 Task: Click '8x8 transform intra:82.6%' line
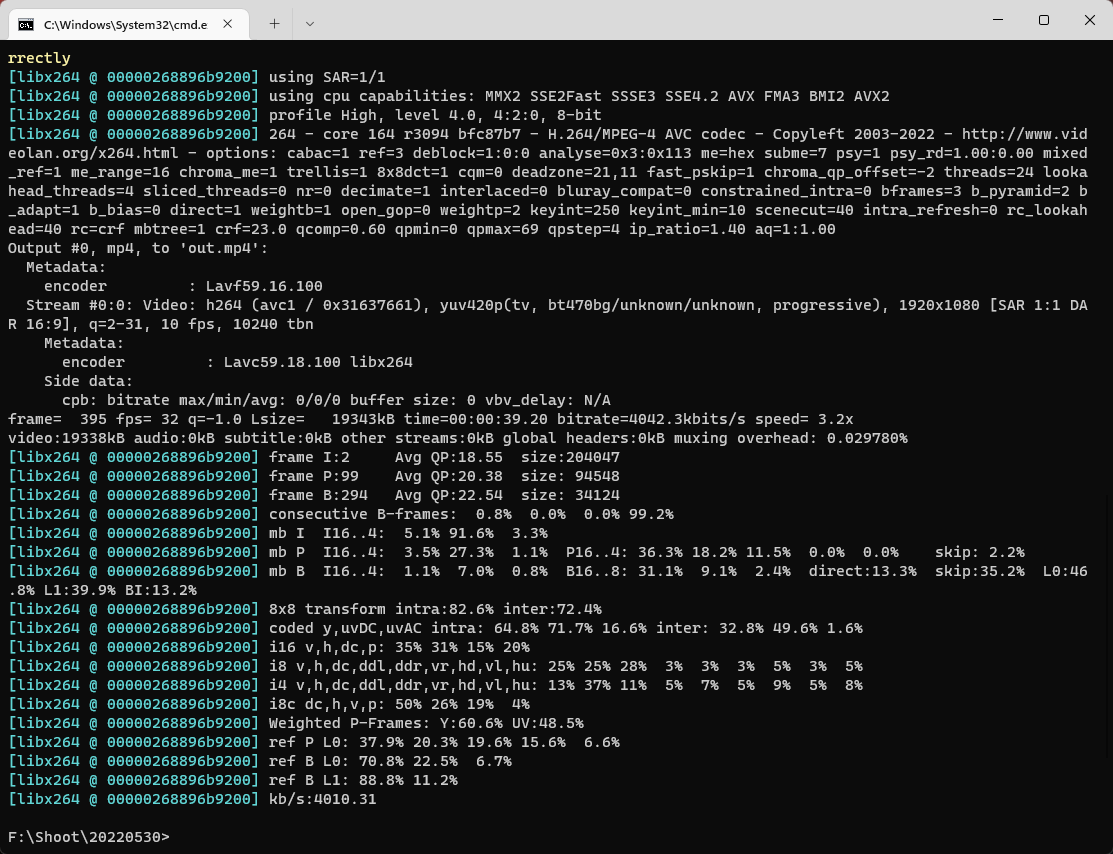(305, 609)
